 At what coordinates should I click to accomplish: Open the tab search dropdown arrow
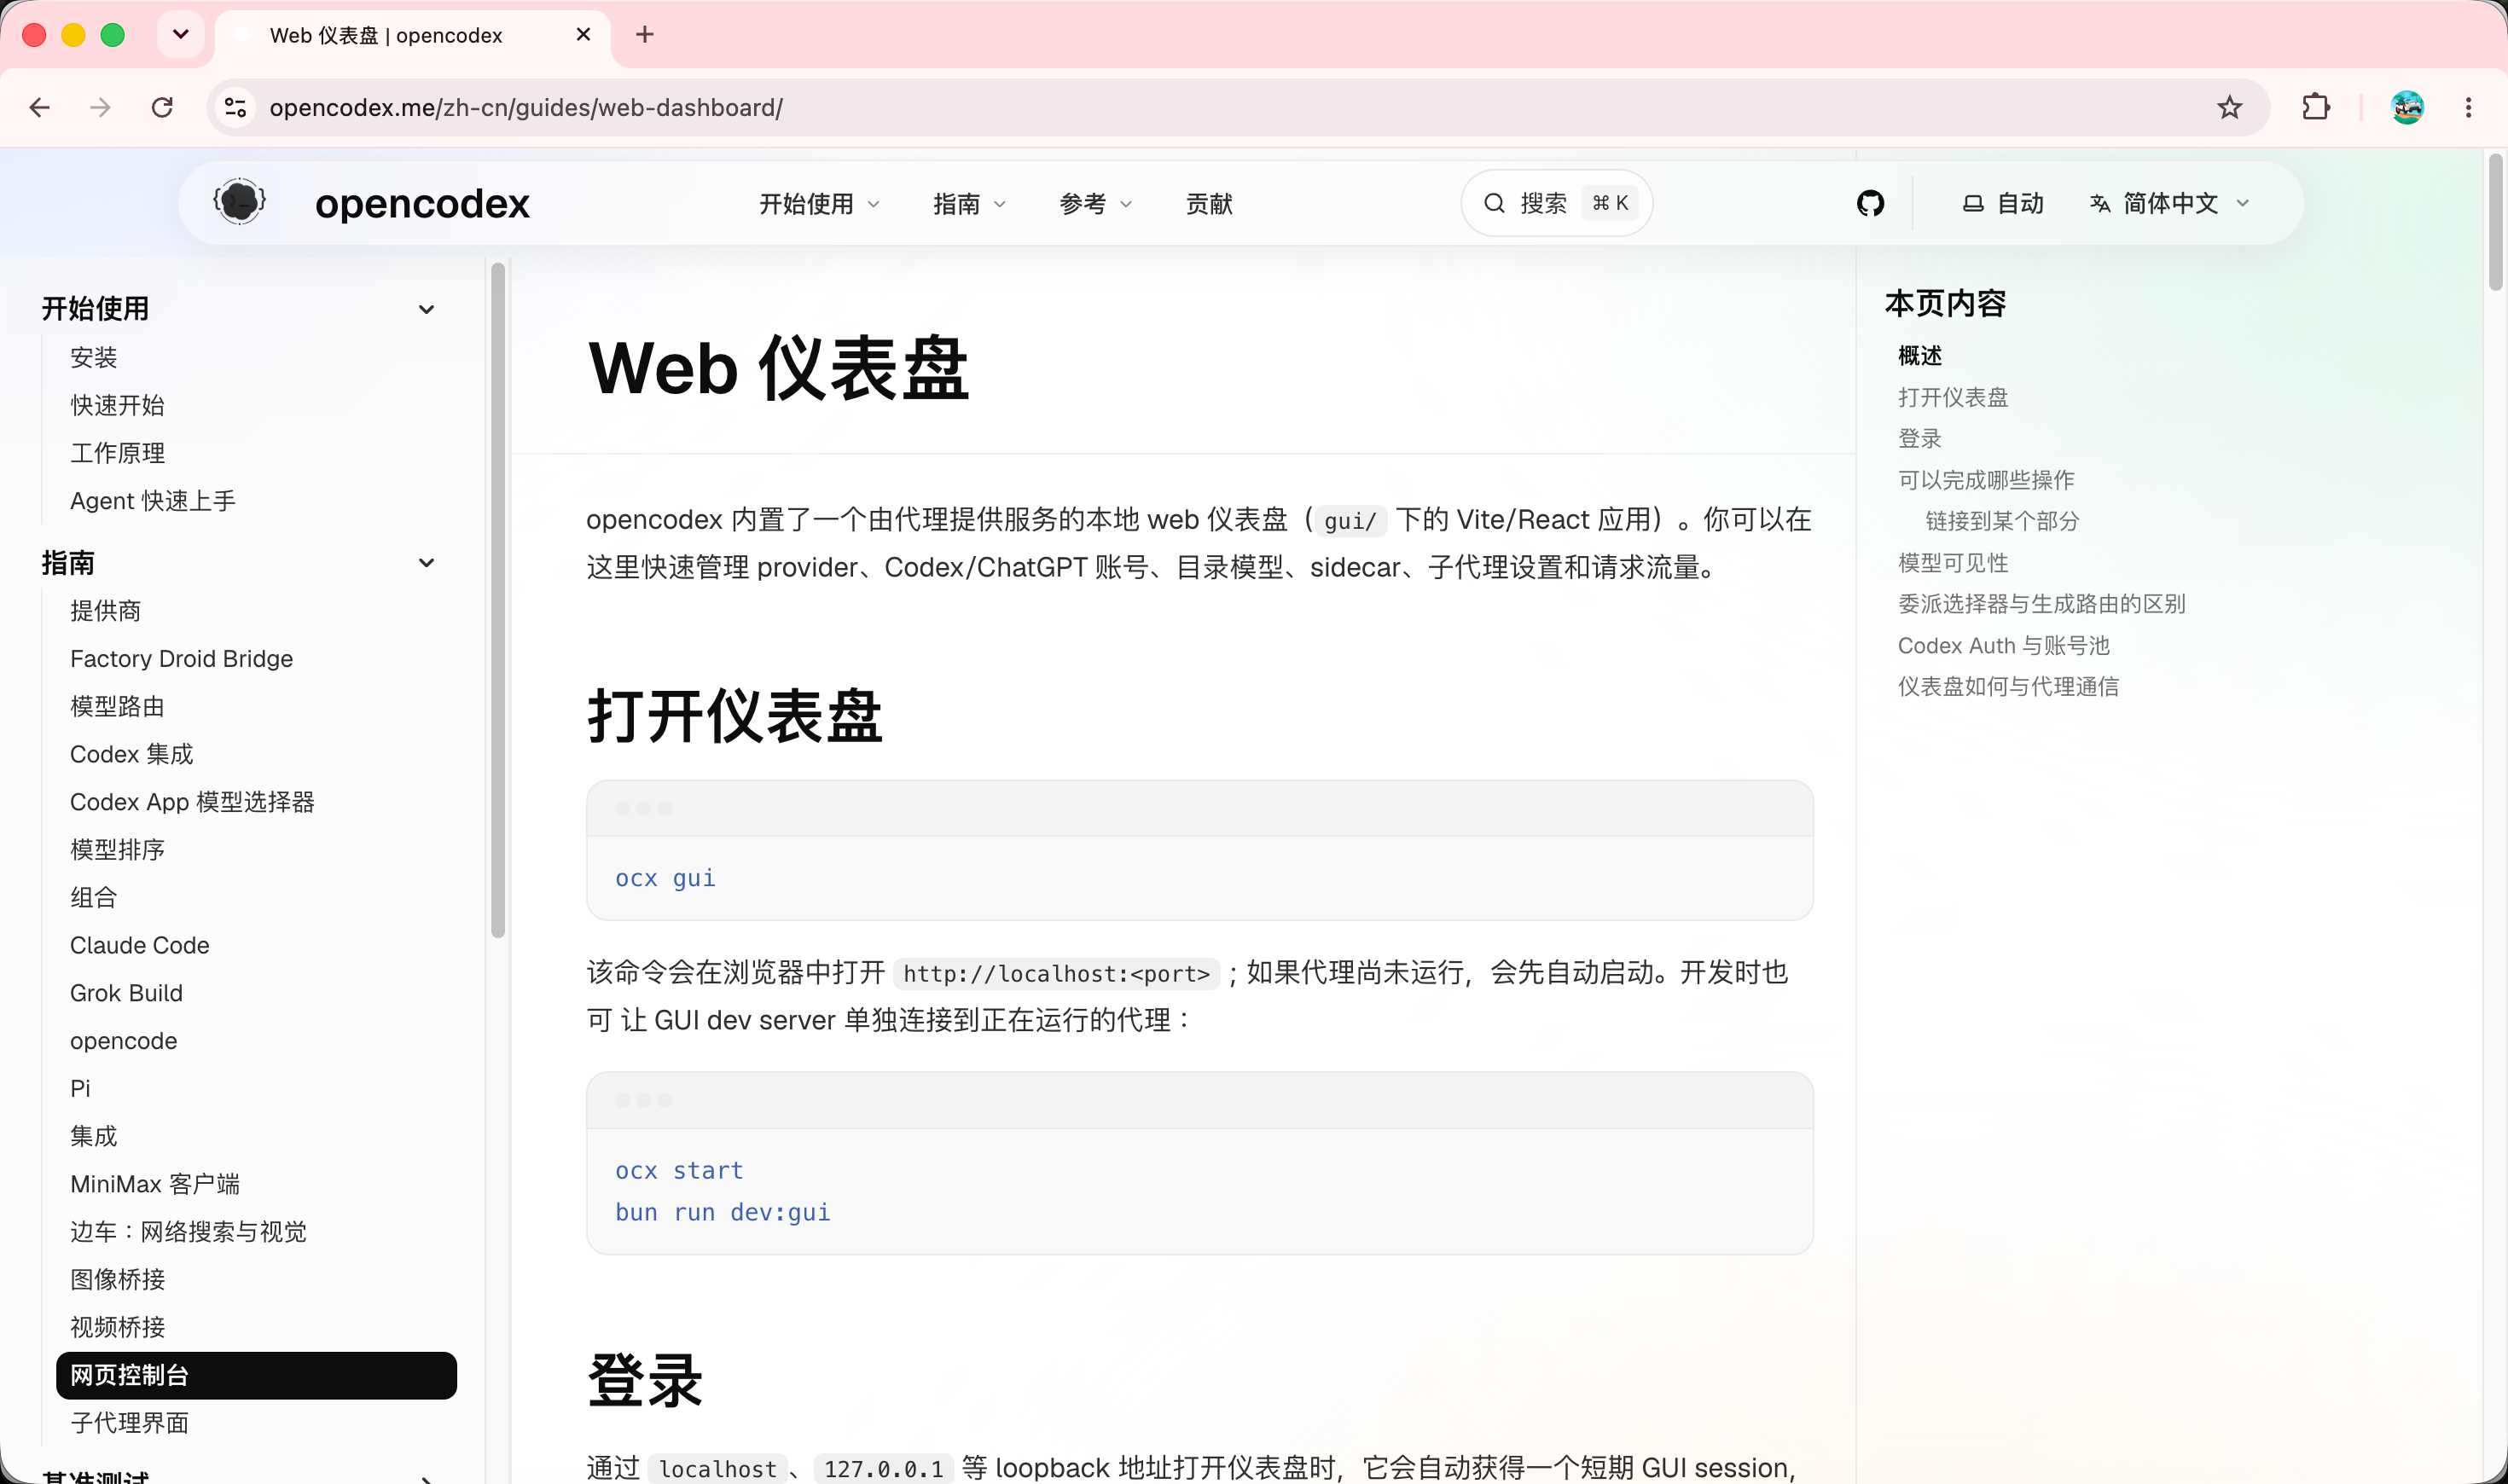point(181,35)
